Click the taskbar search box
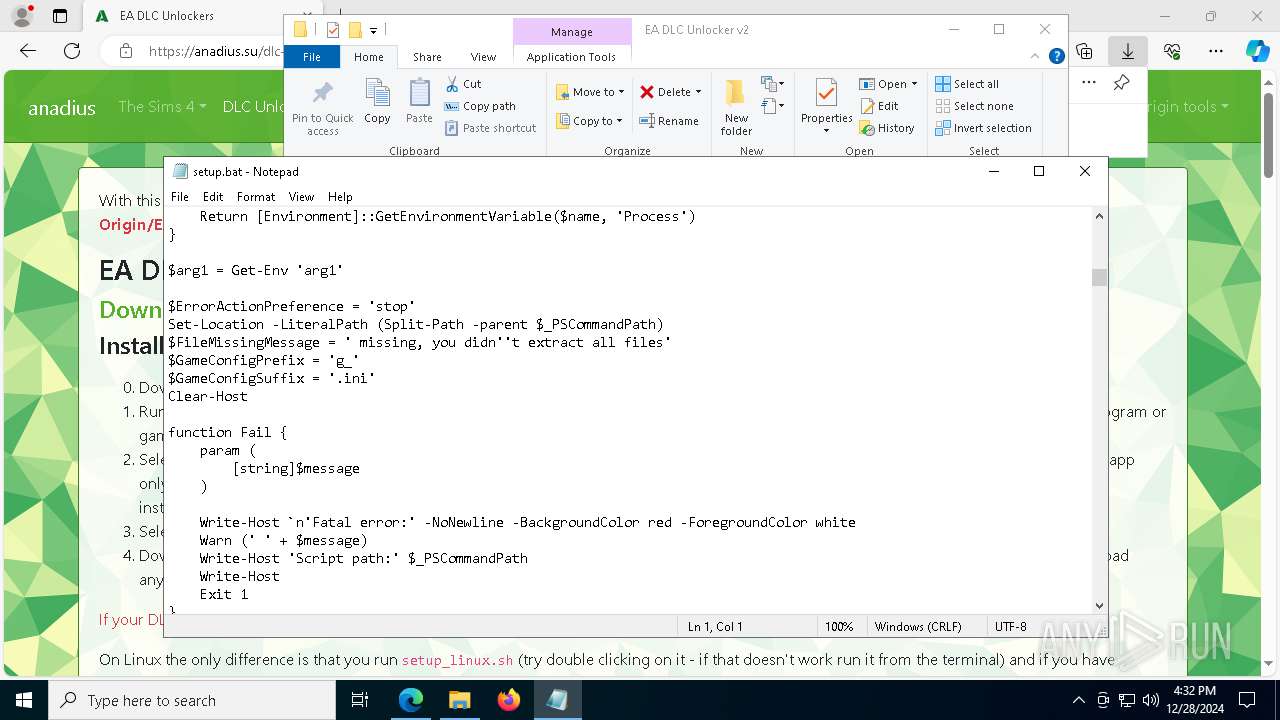This screenshot has height=720, width=1280. click(192, 700)
